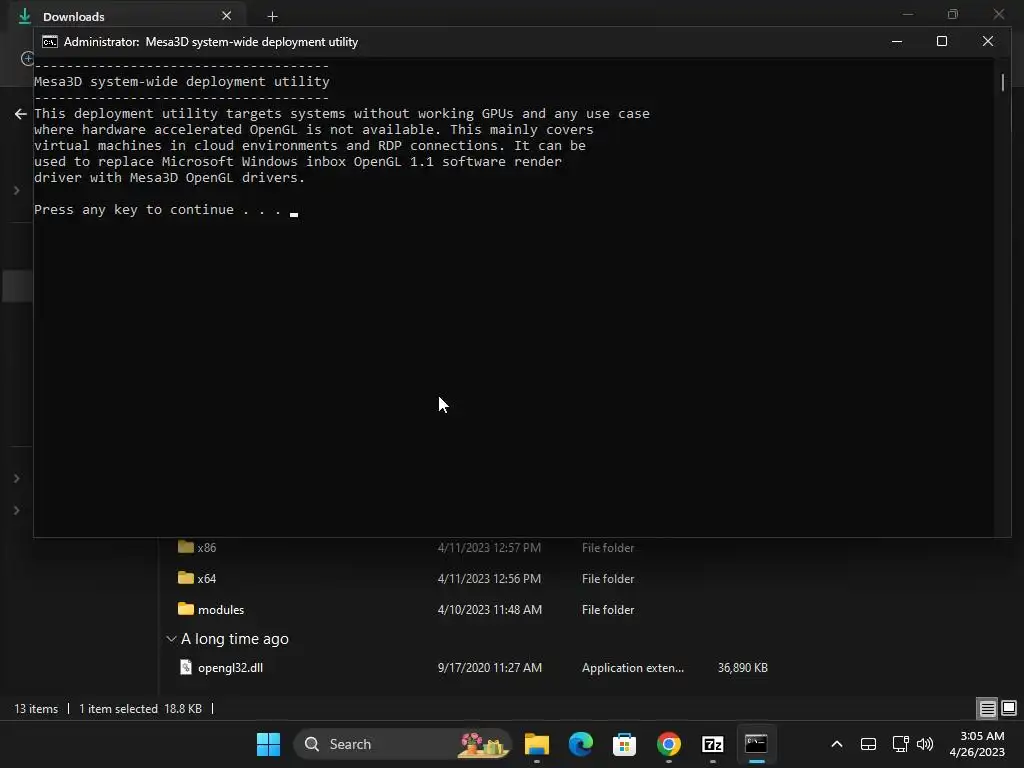Open Google Chrome from the taskbar
The image size is (1024, 768).
[669, 744]
